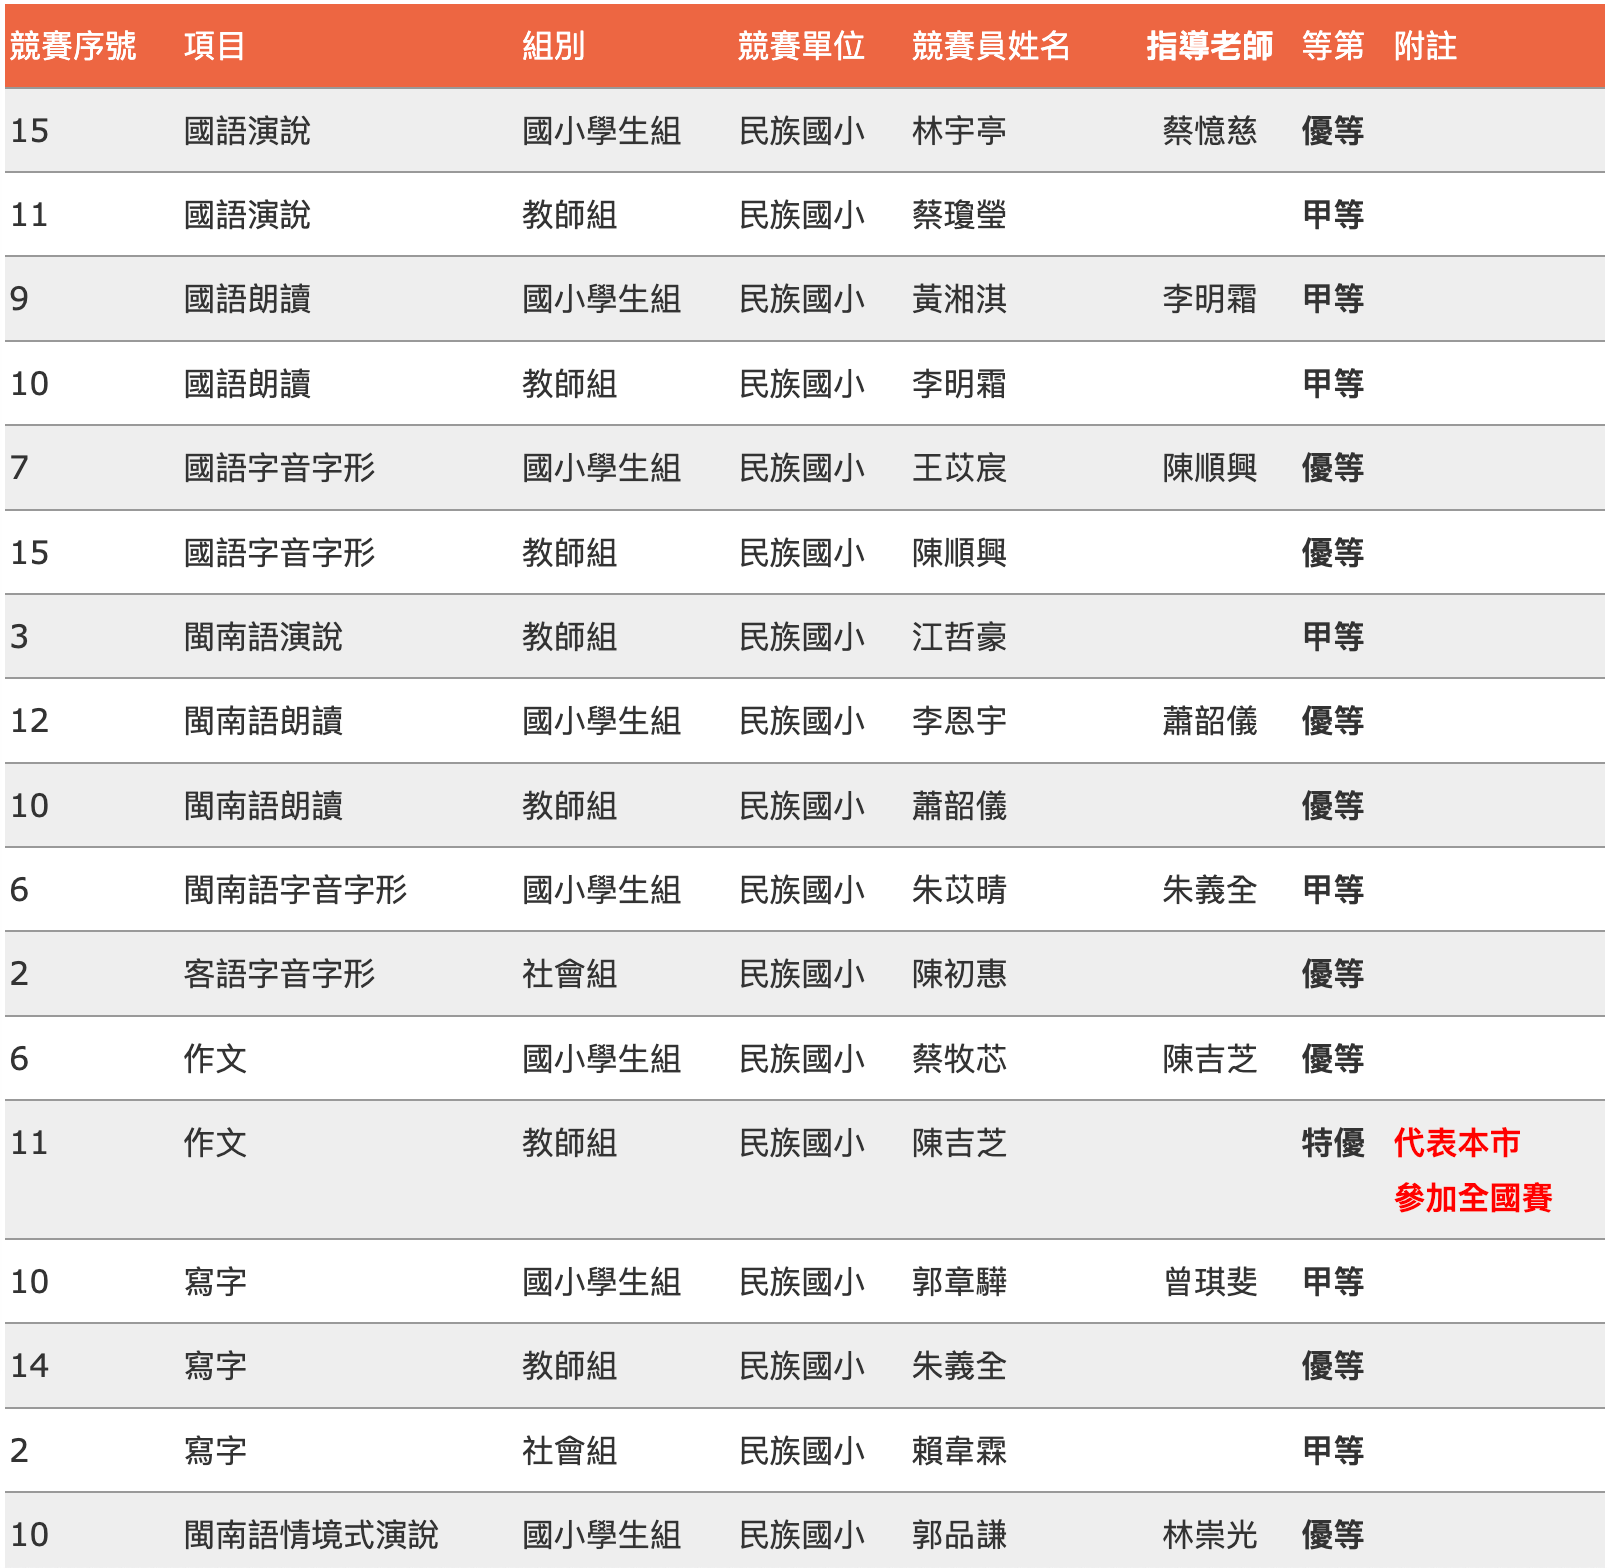Click the 特優 grade cell
The height and width of the screenshot is (1568, 1610).
1332,1143
